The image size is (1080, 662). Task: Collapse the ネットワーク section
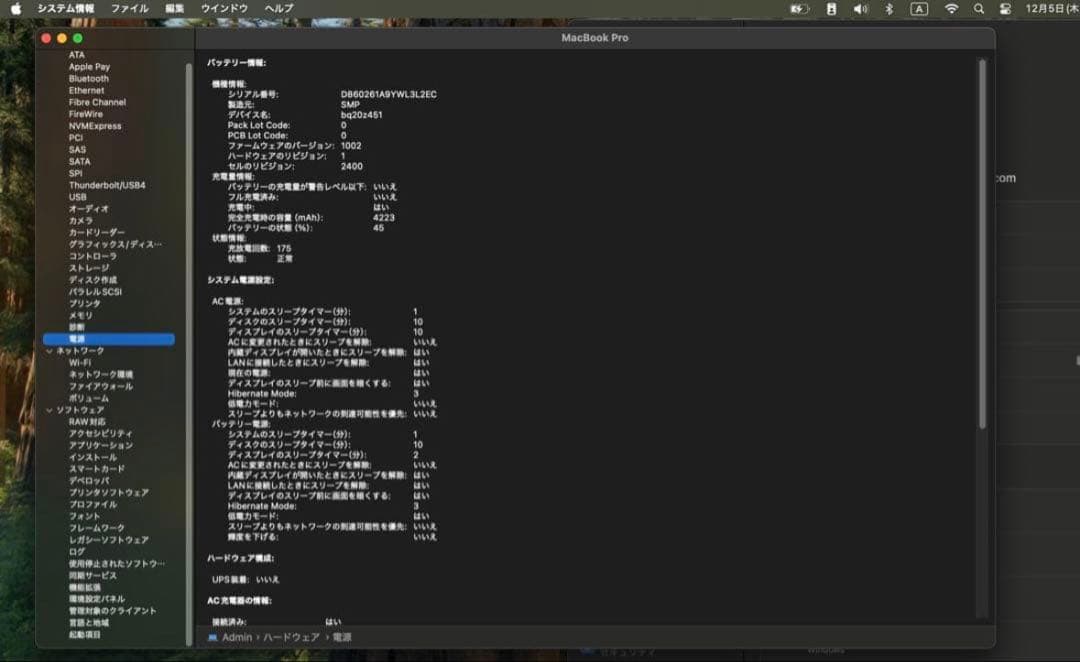coord(48,351)
